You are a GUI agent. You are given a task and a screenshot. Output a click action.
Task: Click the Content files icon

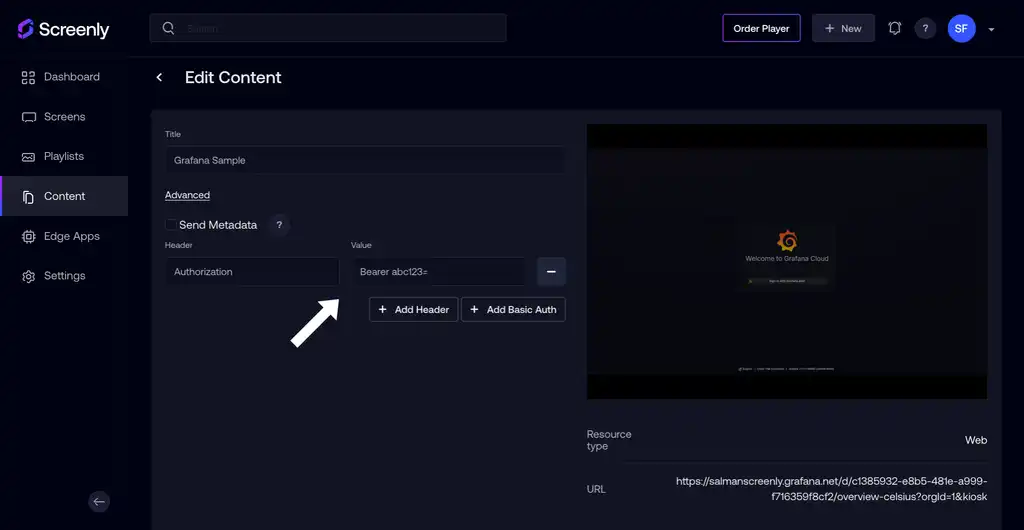[x=28, y=197]
